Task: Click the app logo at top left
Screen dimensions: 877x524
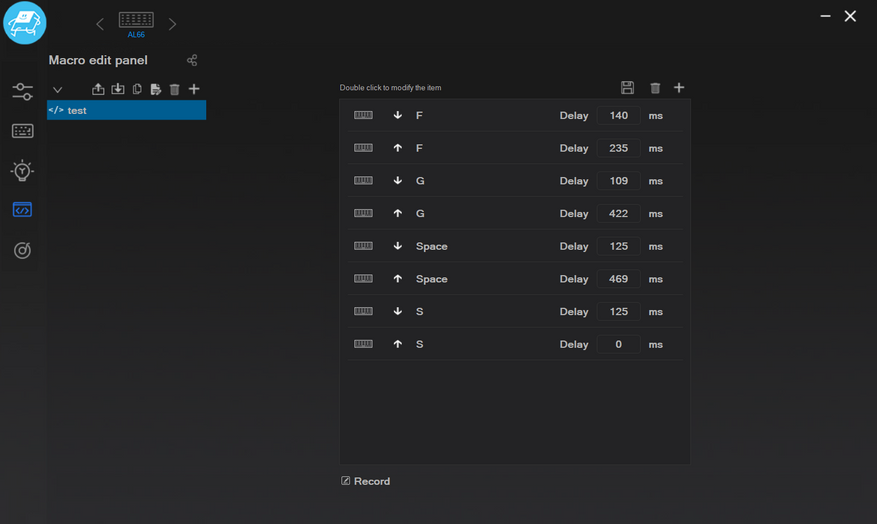Action: [x=25, y=23]
